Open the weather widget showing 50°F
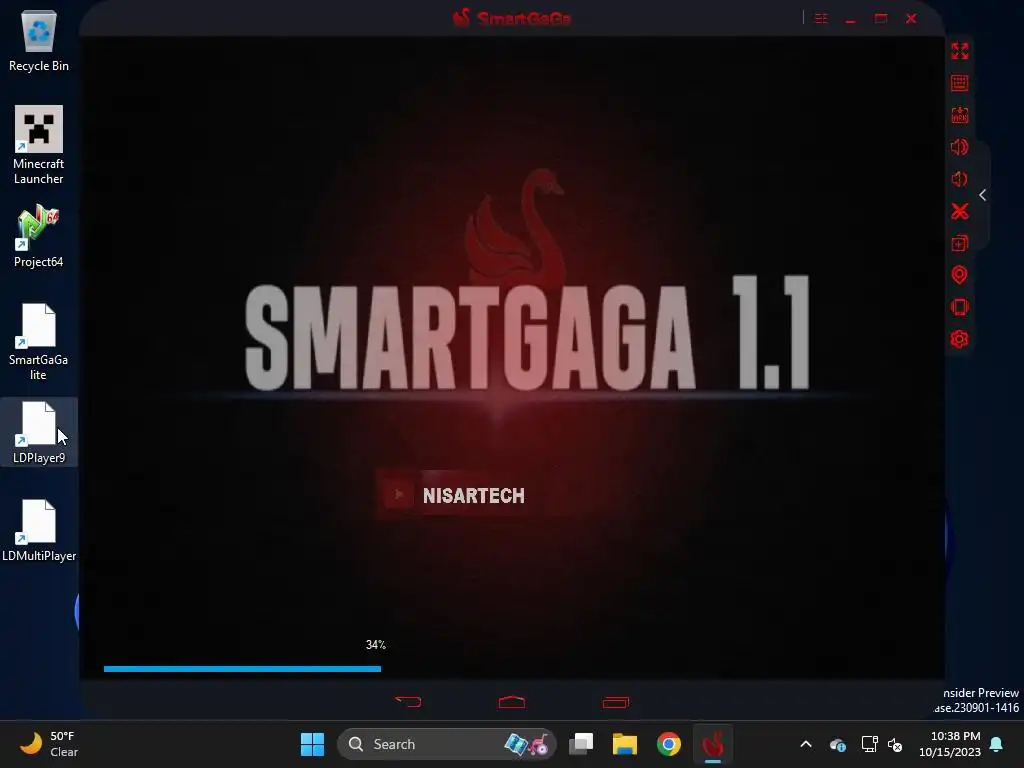Image resolution: width=1024 pixels, height=768 pixels. point(49,744)
